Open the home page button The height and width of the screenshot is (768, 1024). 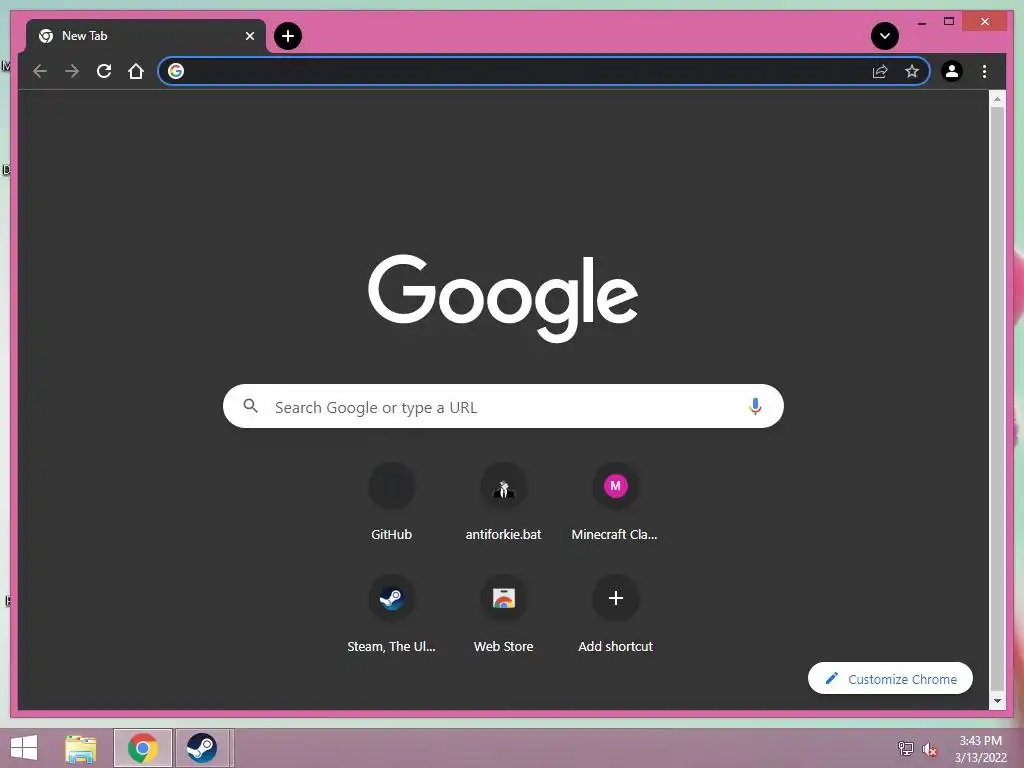[x=136, y=71]
